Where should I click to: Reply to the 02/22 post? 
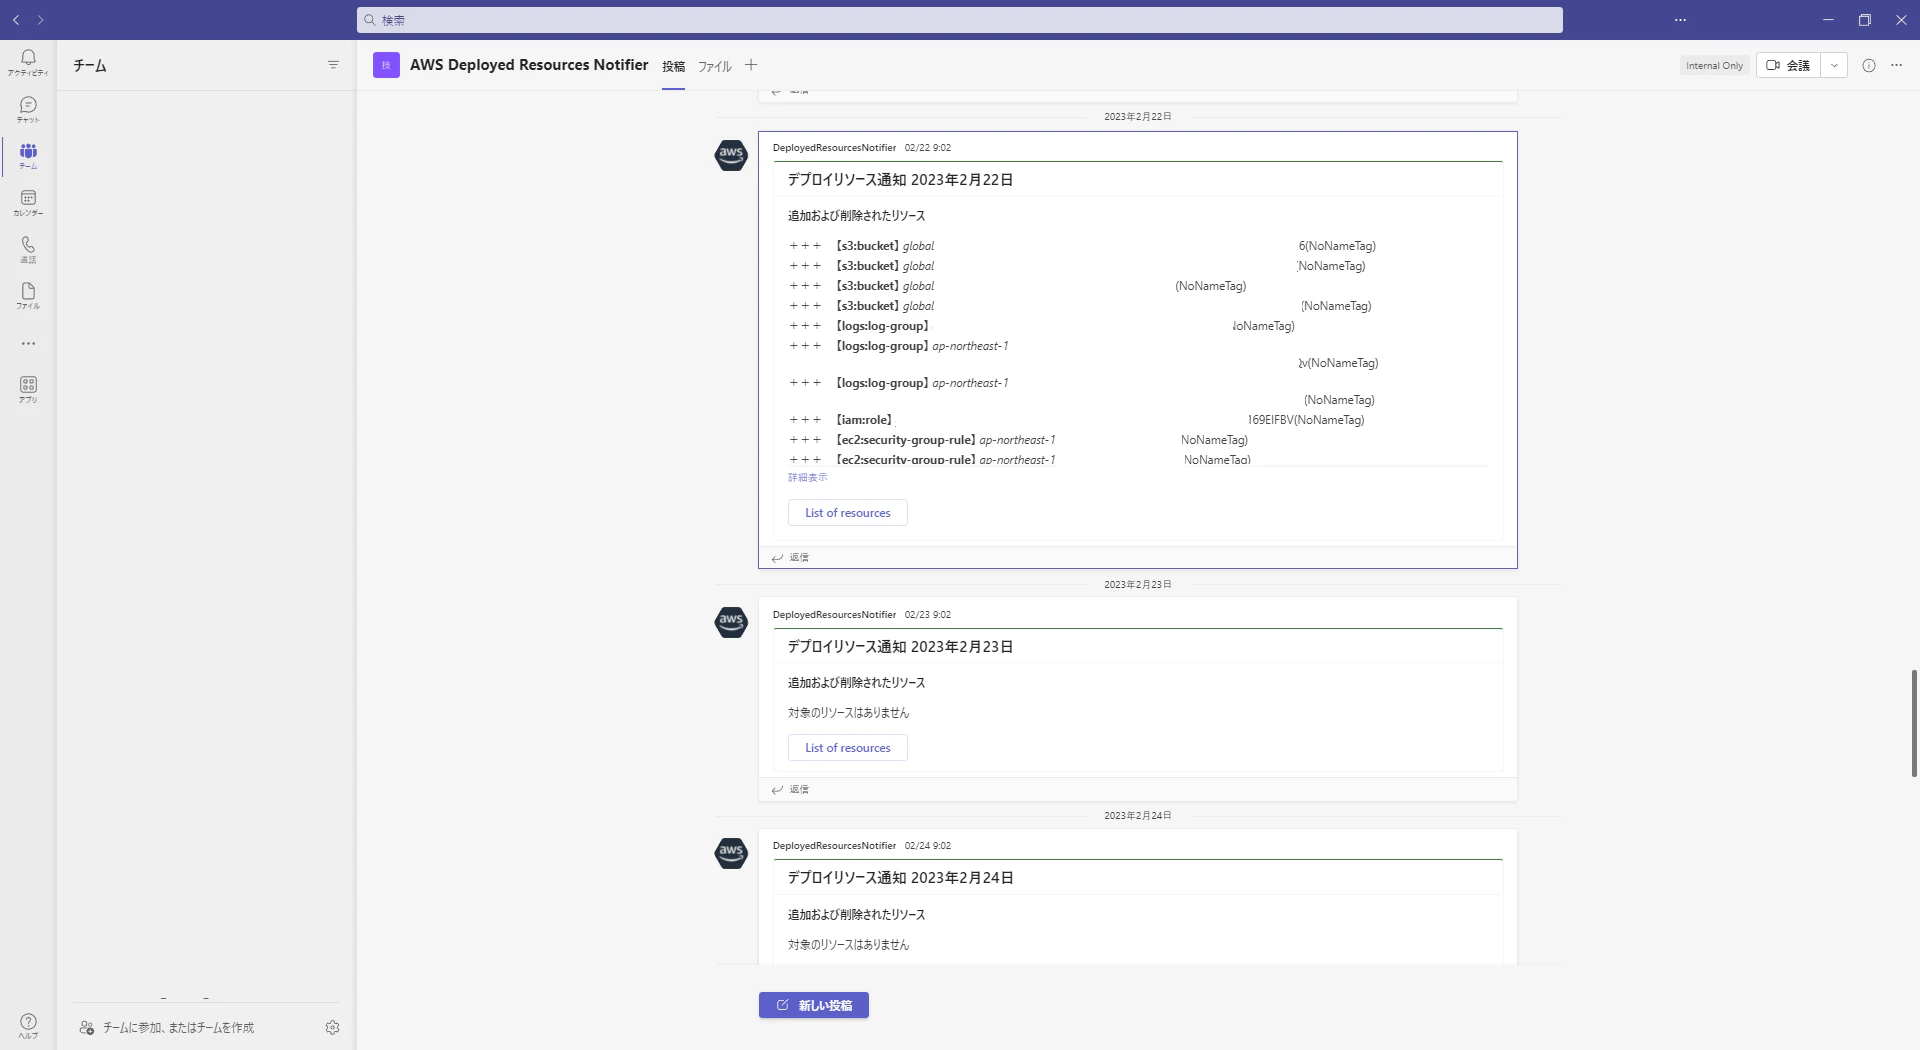pos(790,558)
